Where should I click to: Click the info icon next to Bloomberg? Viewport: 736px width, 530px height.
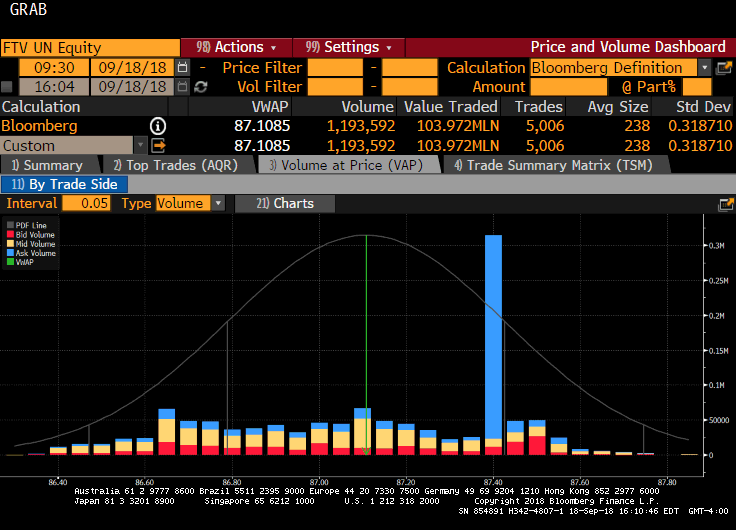[x=158, y=126]
